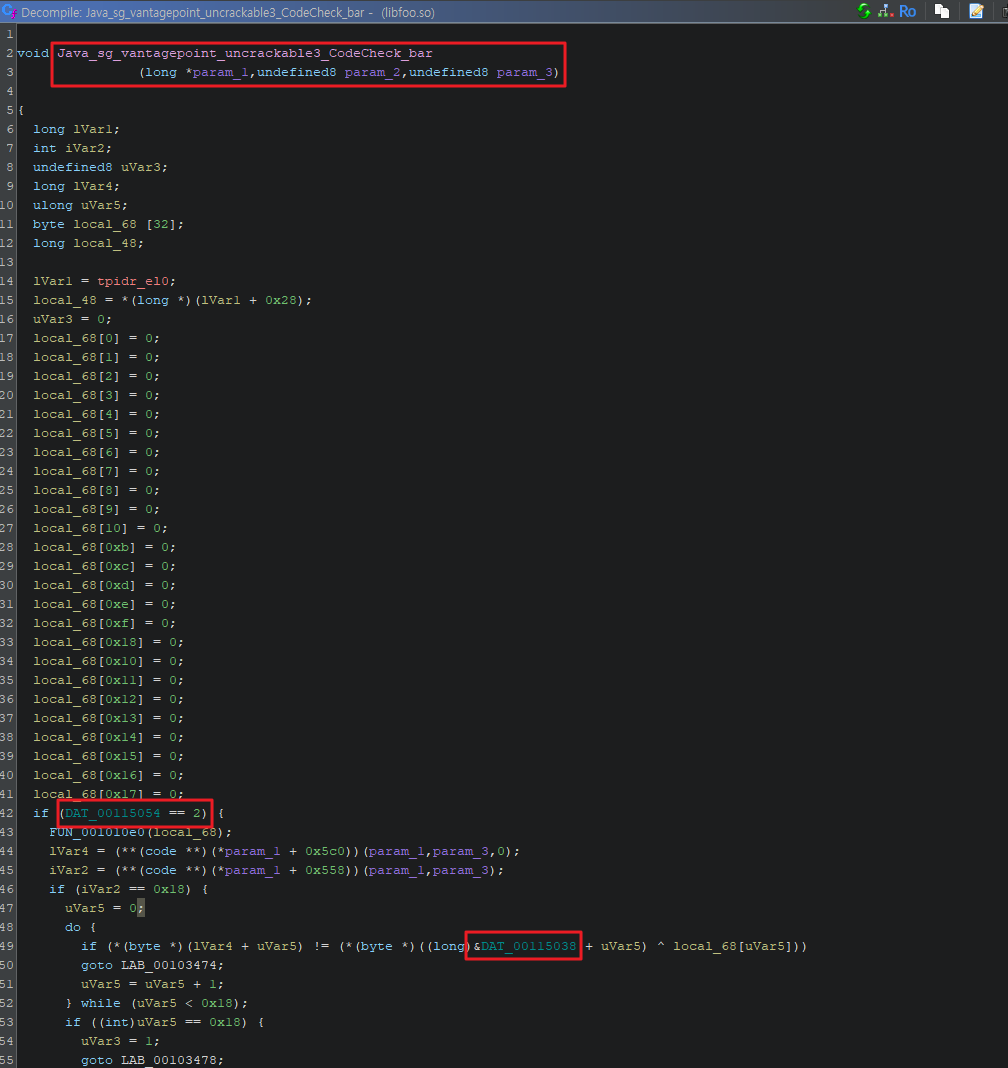Click 'lVar1' in 'long lVar1;' declaration

(x=93, y=129)
